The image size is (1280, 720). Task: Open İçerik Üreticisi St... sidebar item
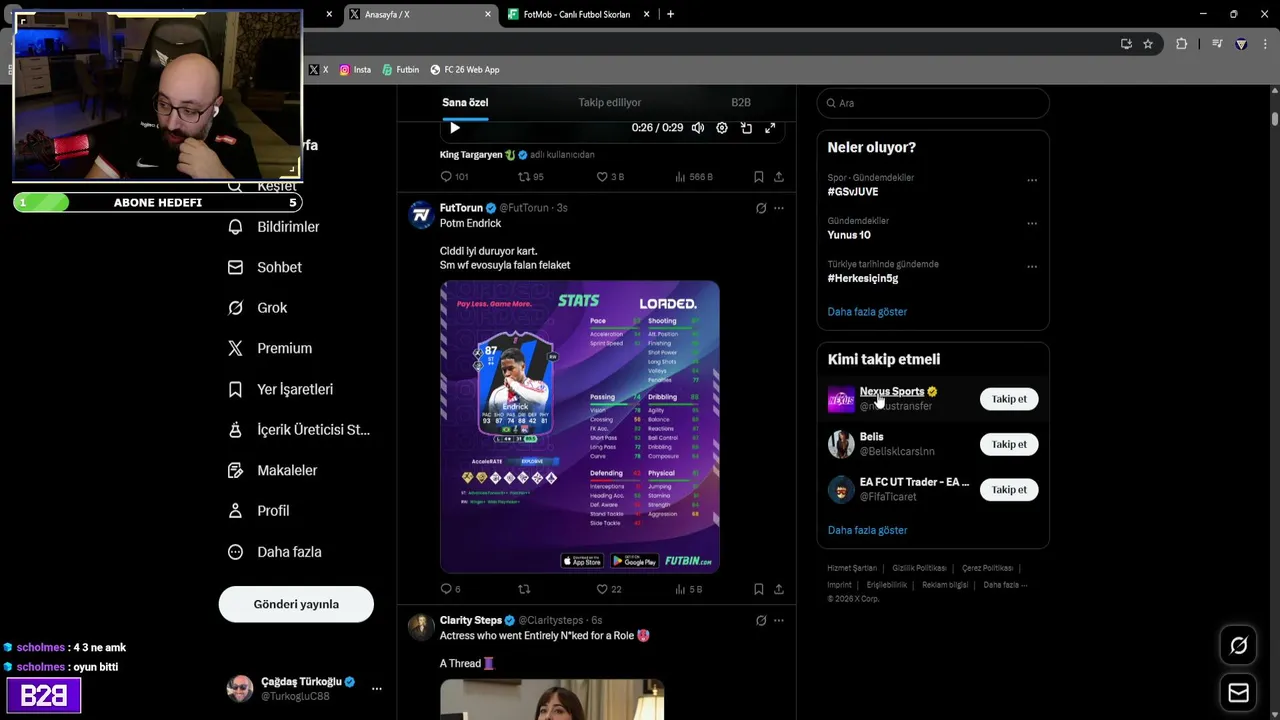pos(299,430)
